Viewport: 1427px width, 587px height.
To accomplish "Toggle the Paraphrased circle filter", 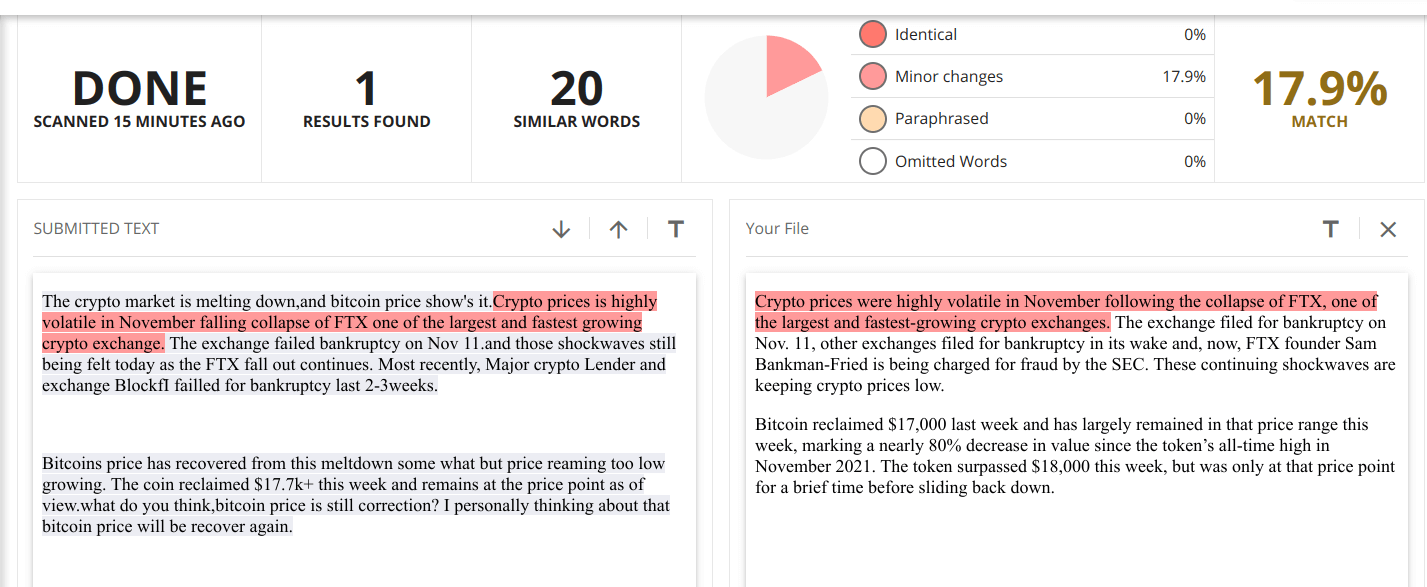I will (x=873, y=118).
